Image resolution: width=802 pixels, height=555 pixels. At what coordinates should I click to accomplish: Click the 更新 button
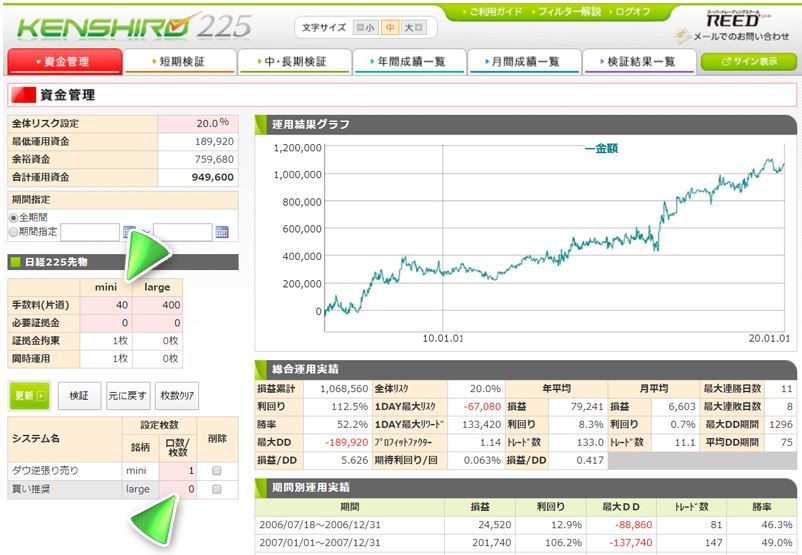[x=30, y=396]
